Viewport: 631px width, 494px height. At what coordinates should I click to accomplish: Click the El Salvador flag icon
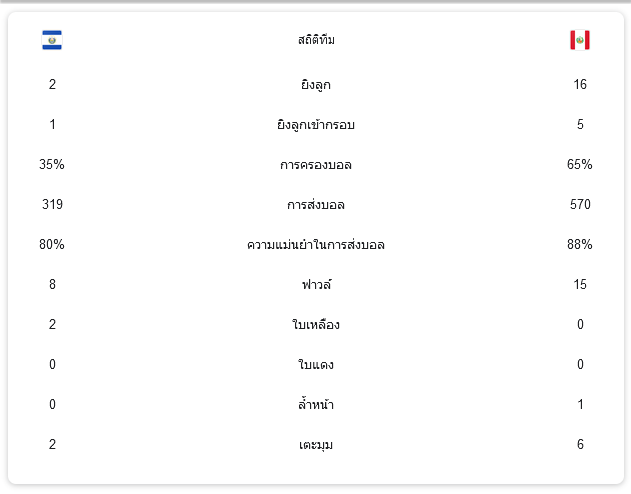[x=52, y=40]
